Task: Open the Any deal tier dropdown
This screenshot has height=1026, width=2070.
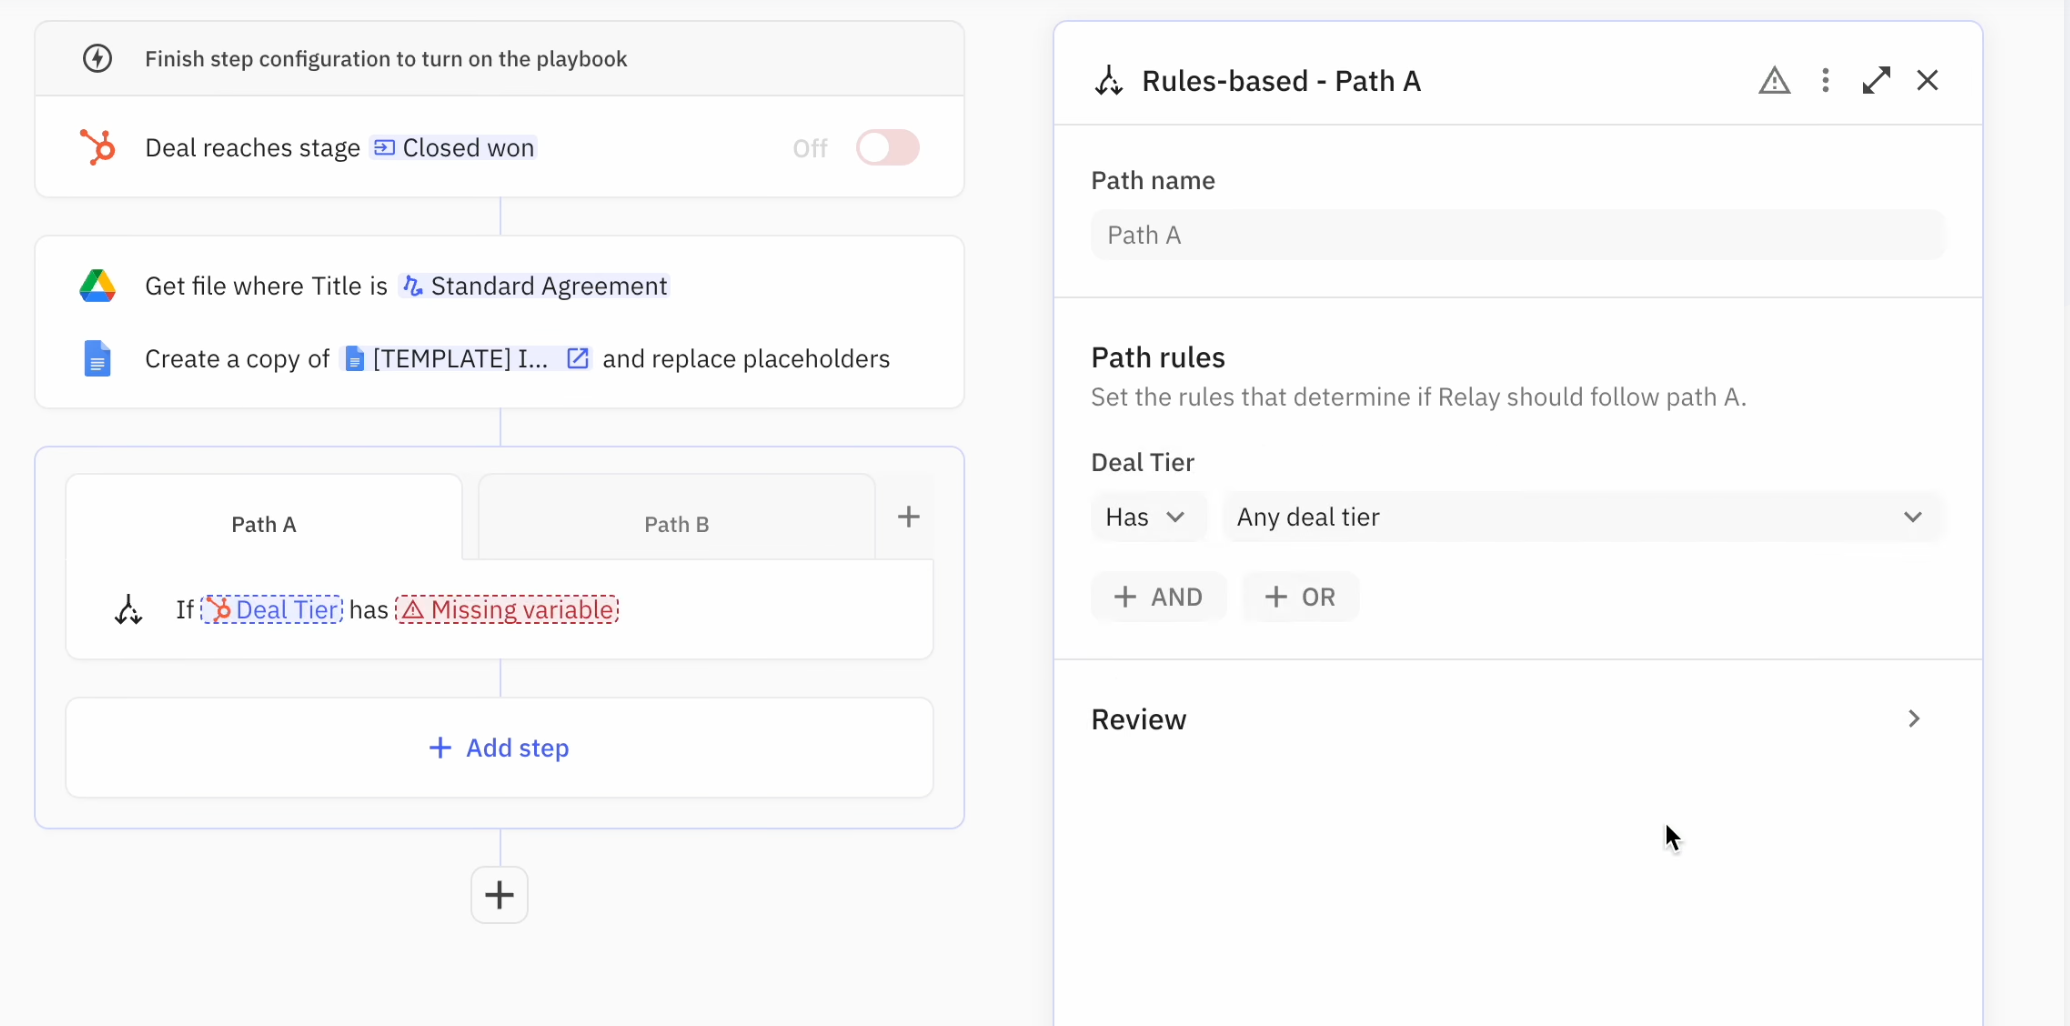Action: click(x=1583, y=517)
